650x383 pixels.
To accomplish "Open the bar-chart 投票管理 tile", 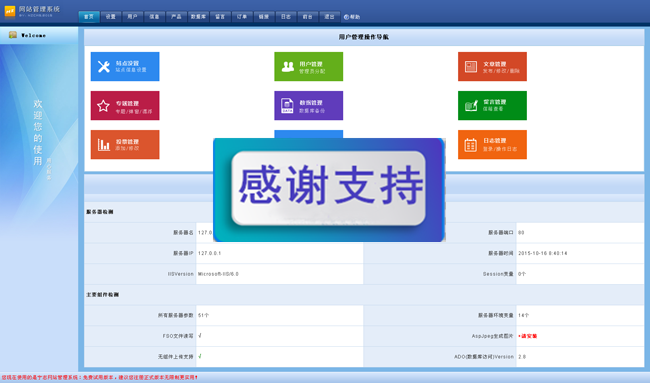I will point(125,144).
